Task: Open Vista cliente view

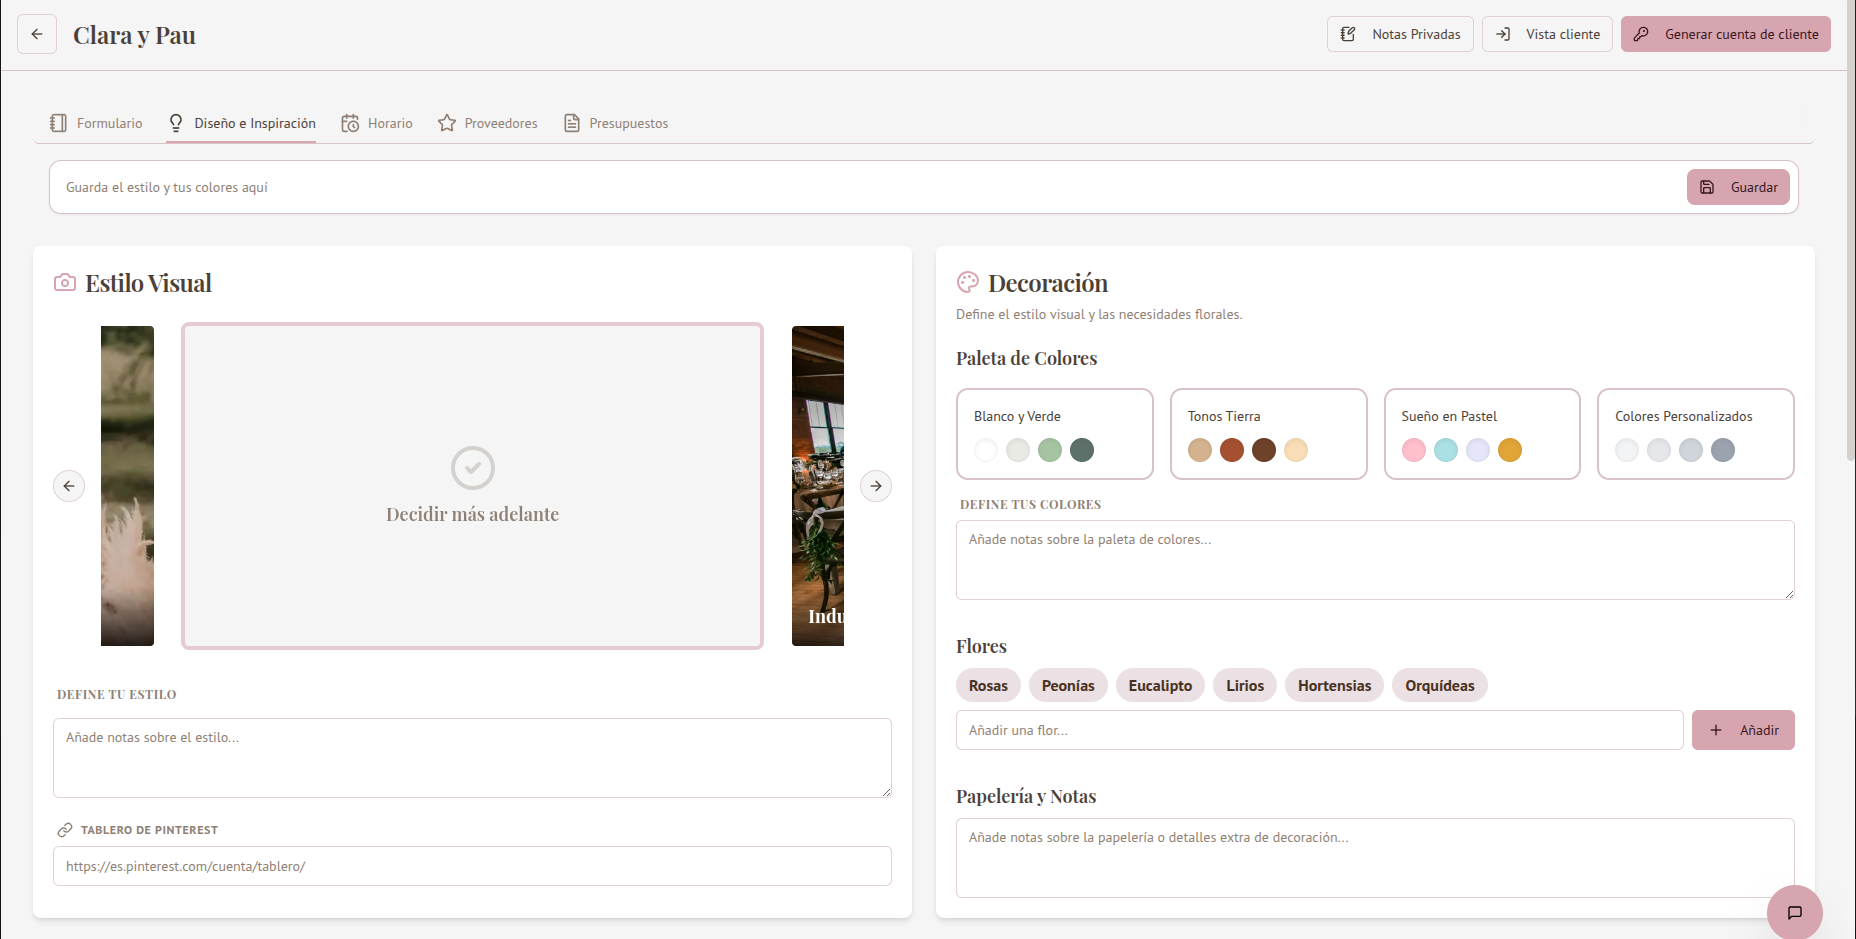Action: tap(1547, 34)
